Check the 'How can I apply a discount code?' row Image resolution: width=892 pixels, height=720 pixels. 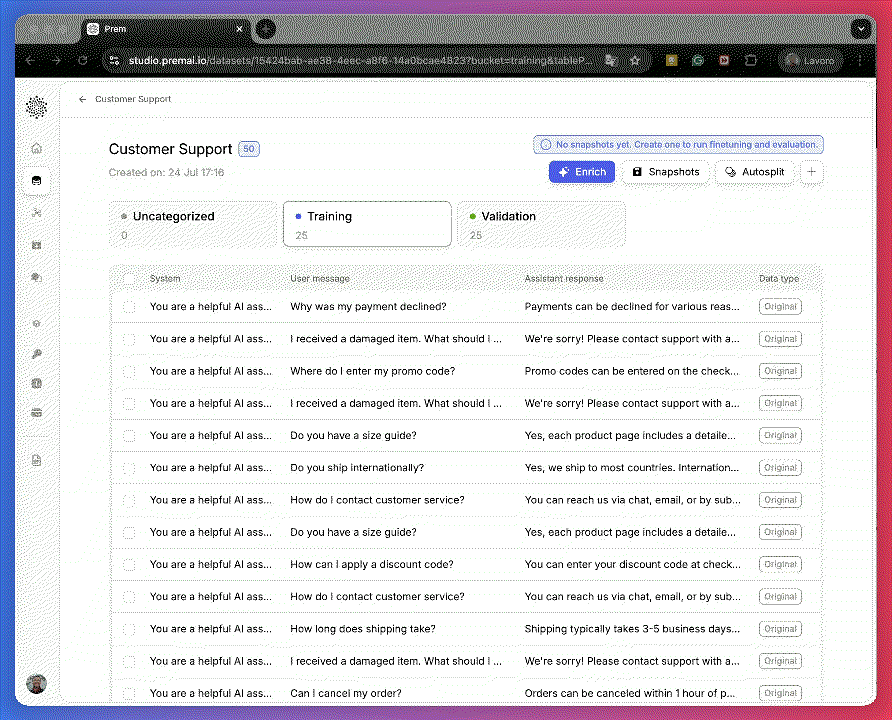[129, 565]
